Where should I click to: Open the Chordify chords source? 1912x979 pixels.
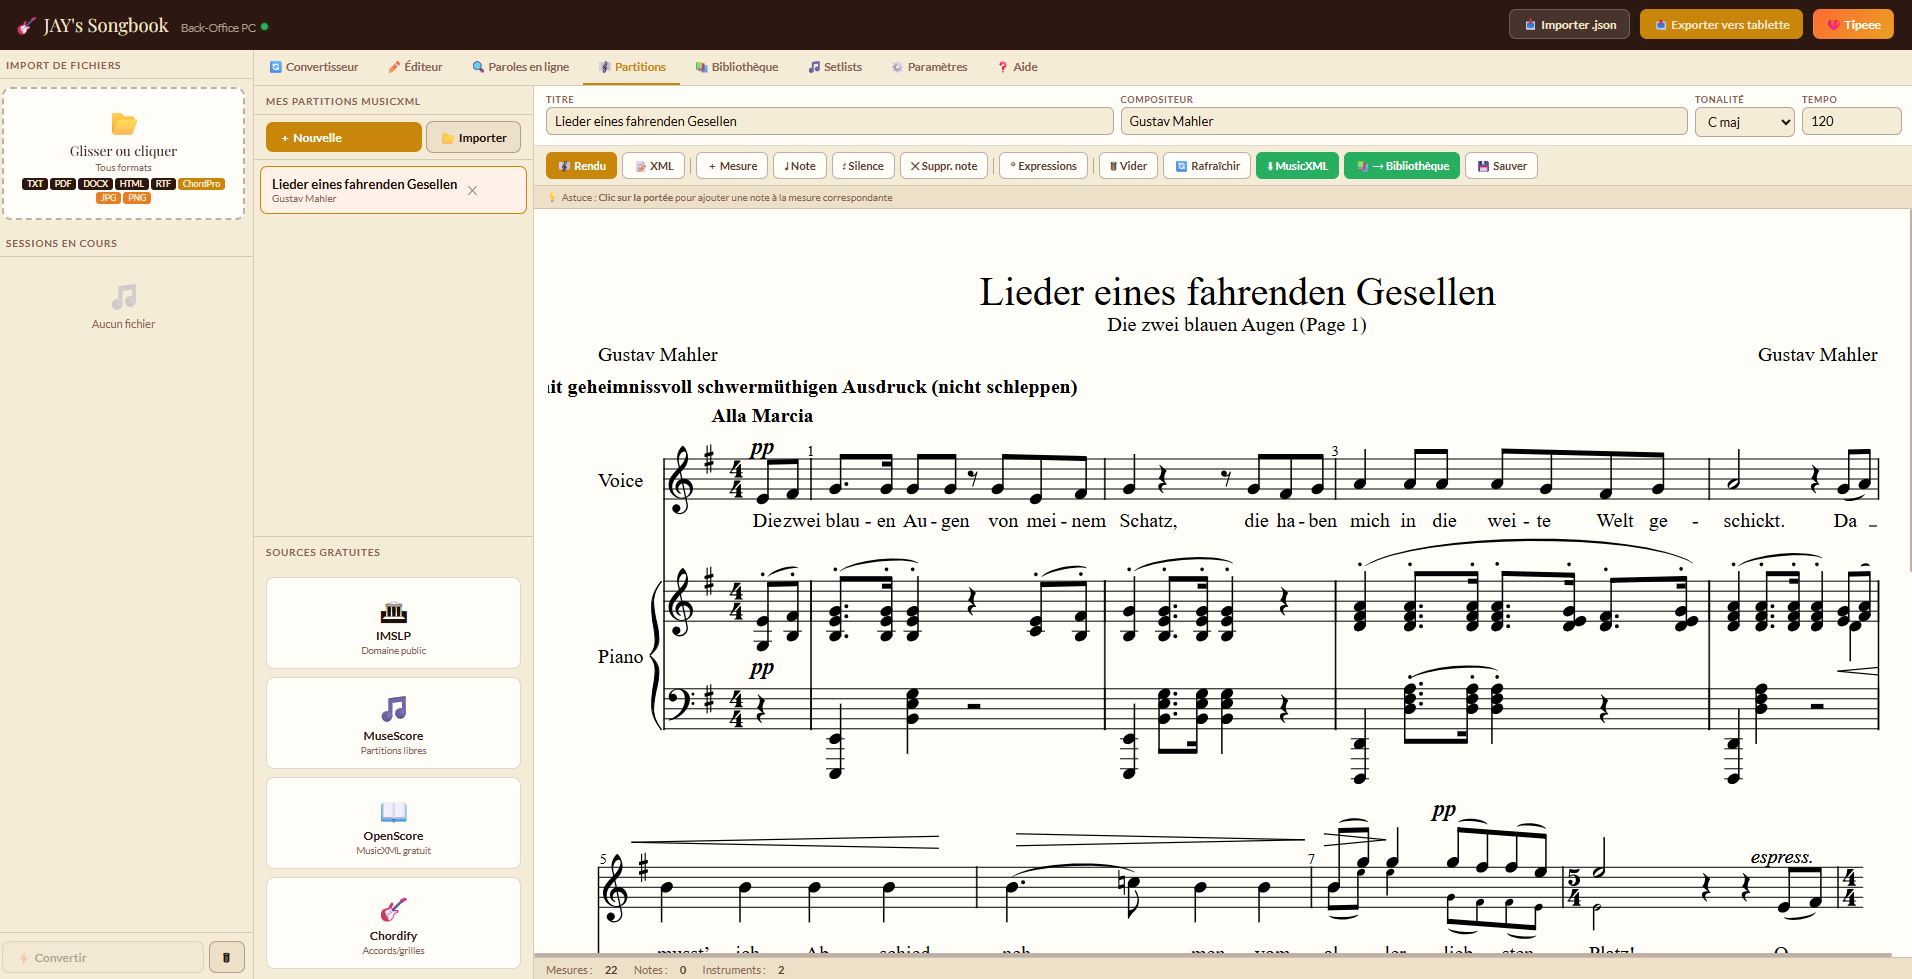click(x=393, y=923)
